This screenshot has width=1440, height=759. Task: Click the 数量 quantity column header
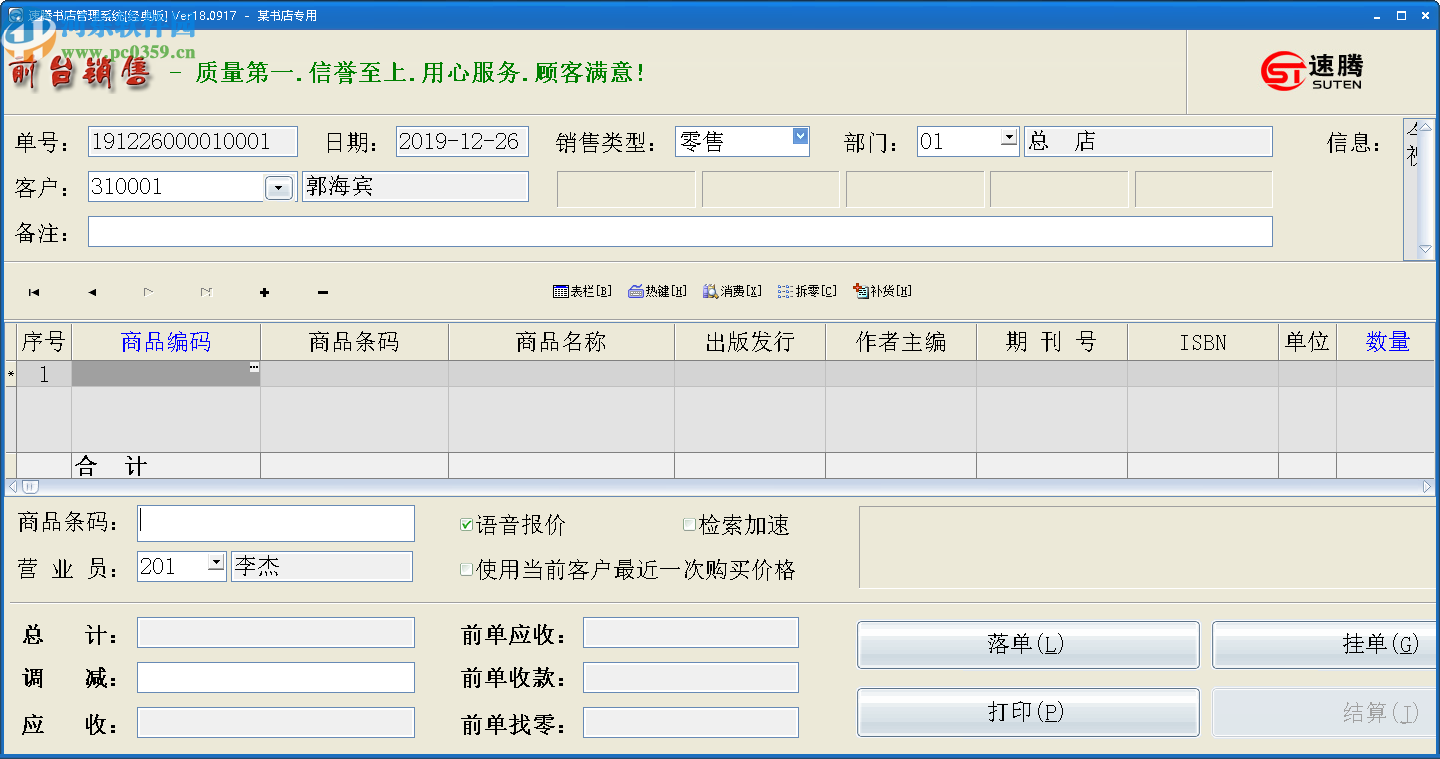[x=1389, y=341]
